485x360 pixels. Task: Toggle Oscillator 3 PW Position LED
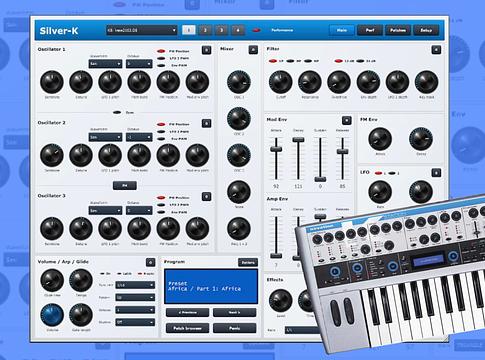click(161, 198)
